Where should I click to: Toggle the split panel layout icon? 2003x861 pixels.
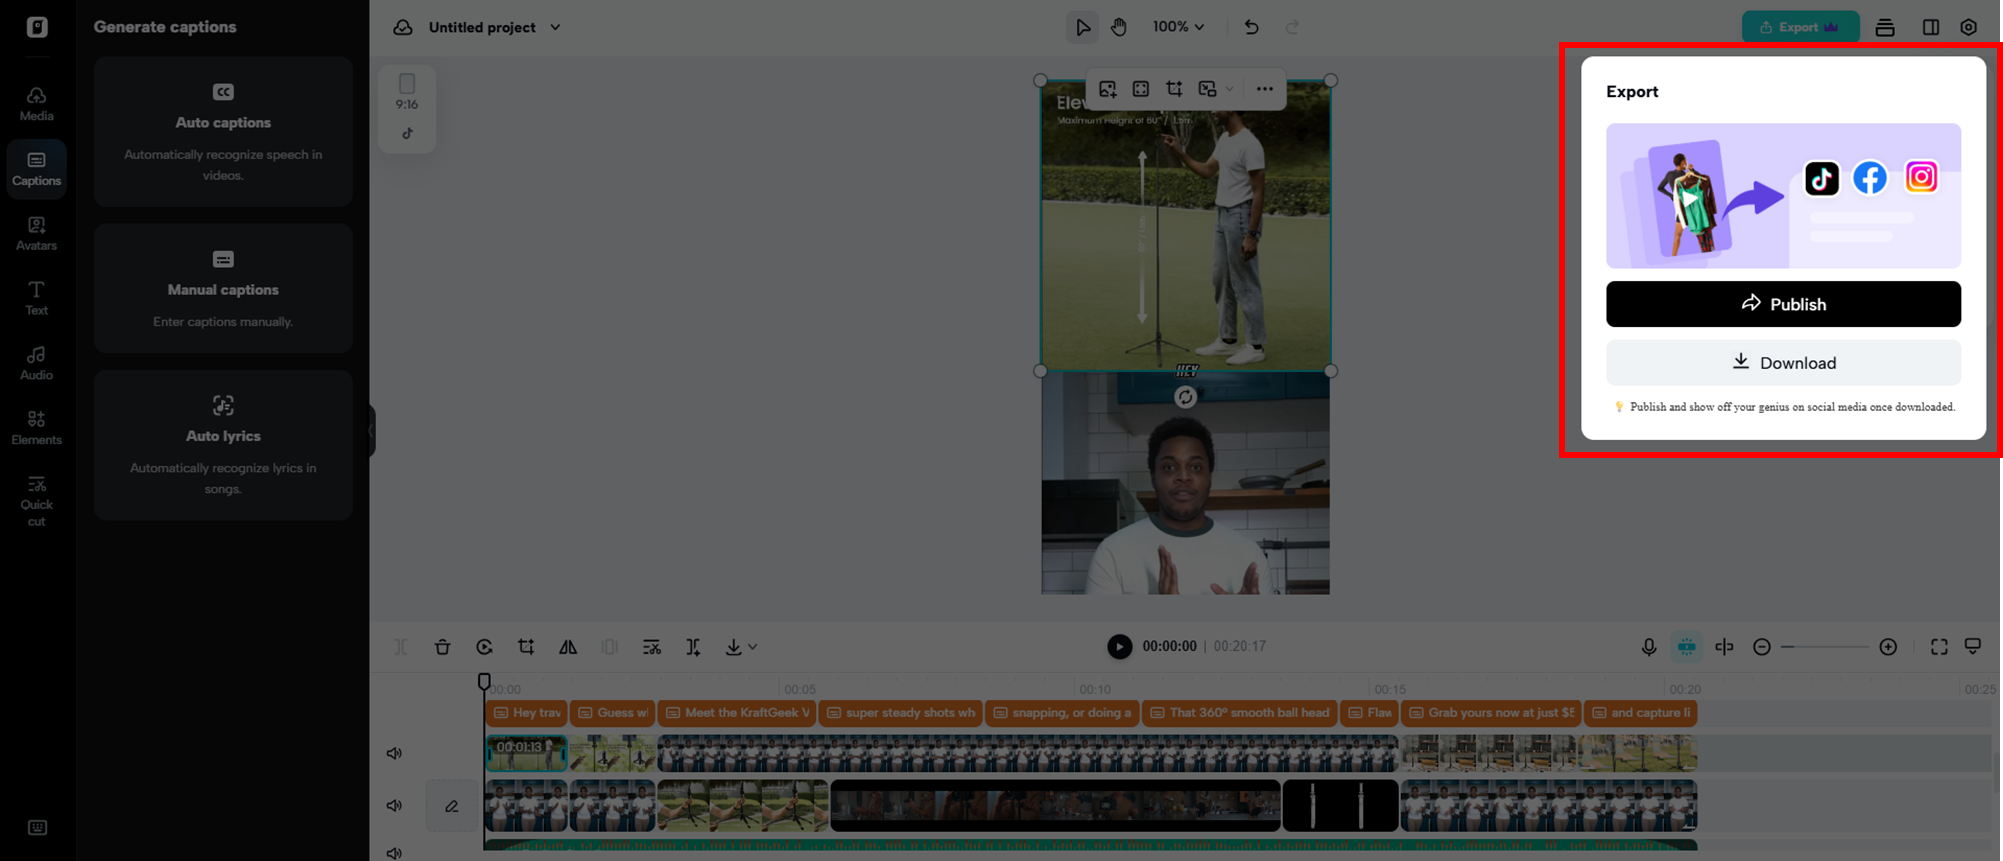[x=1930, y=27]
